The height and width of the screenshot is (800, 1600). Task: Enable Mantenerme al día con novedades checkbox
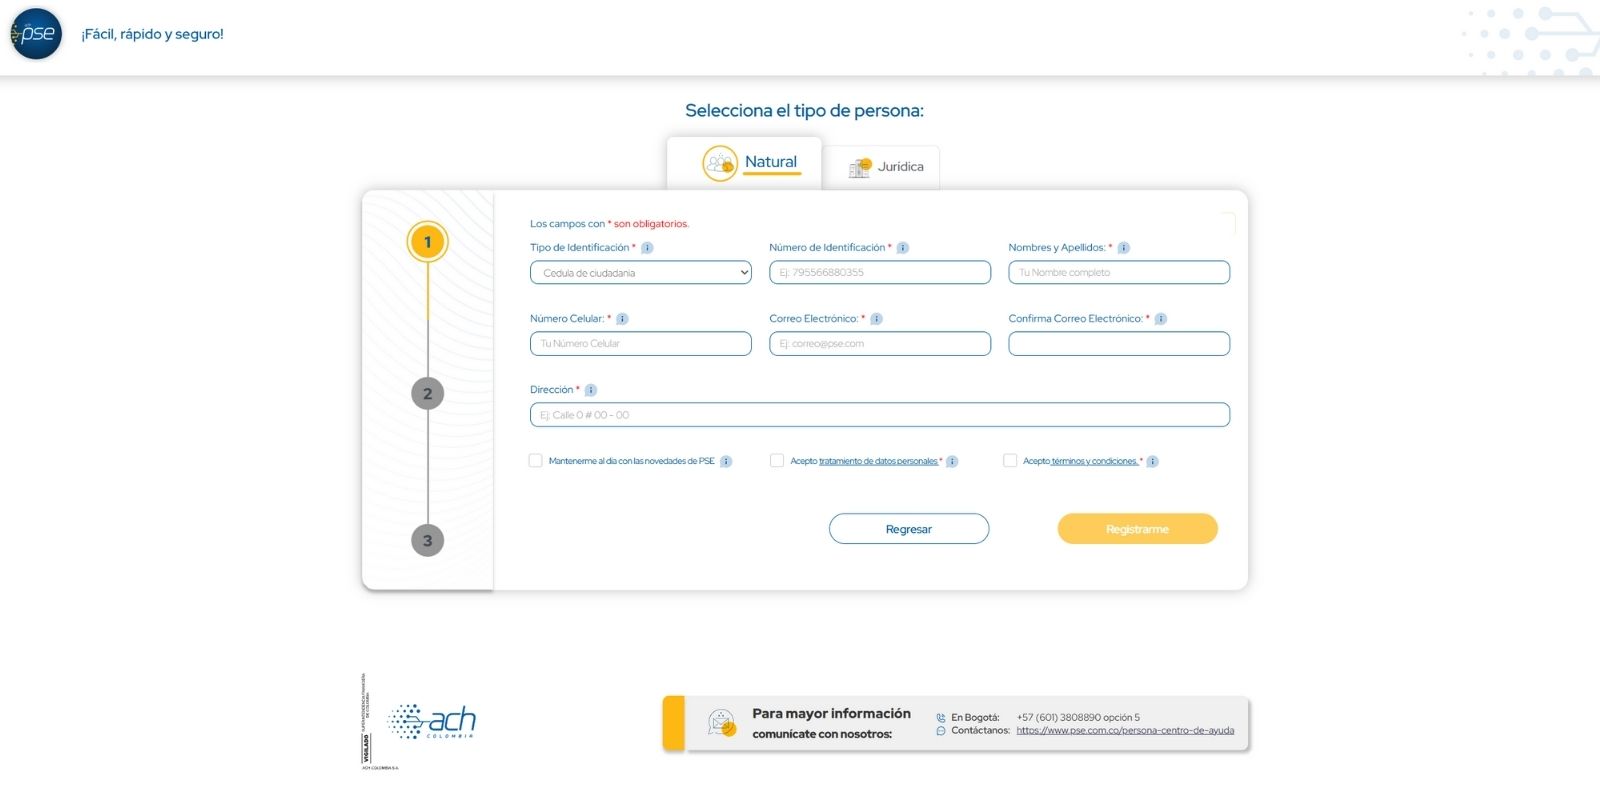535,461
